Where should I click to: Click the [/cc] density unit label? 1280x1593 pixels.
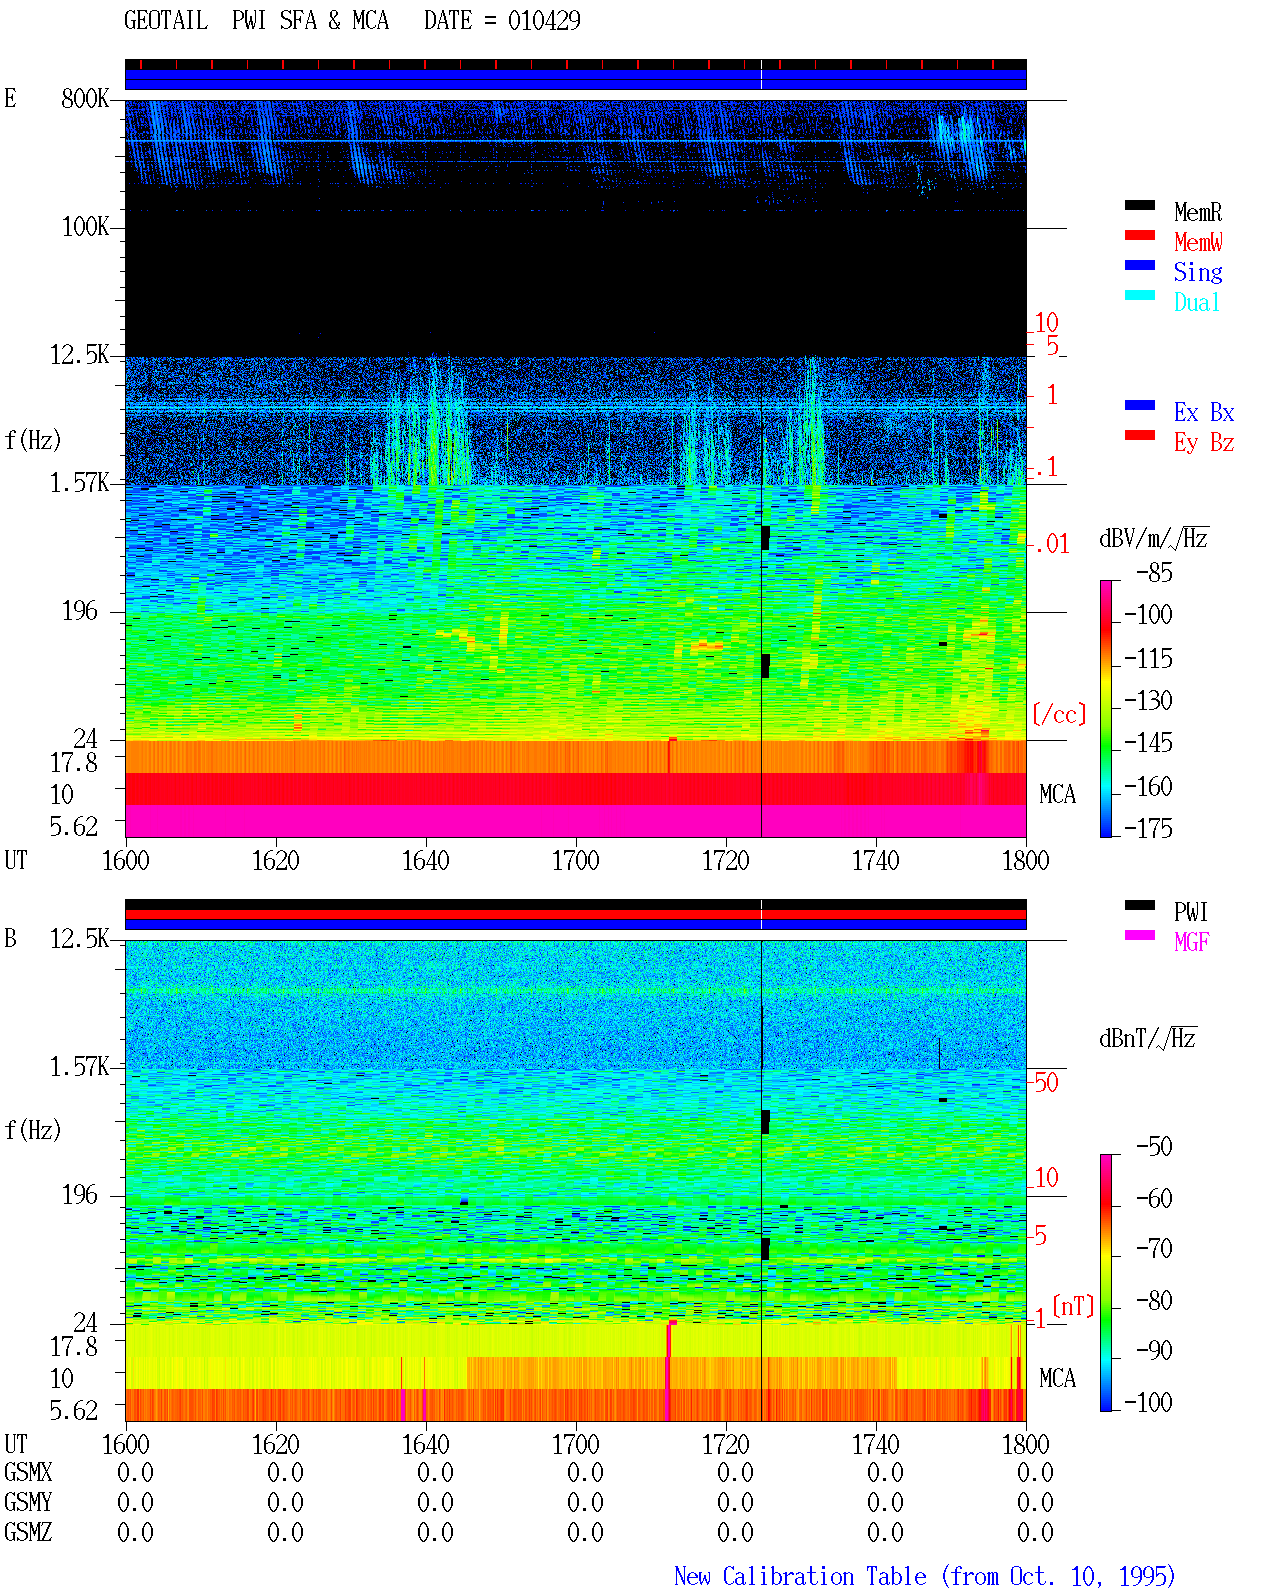[x=1059, y=714]
